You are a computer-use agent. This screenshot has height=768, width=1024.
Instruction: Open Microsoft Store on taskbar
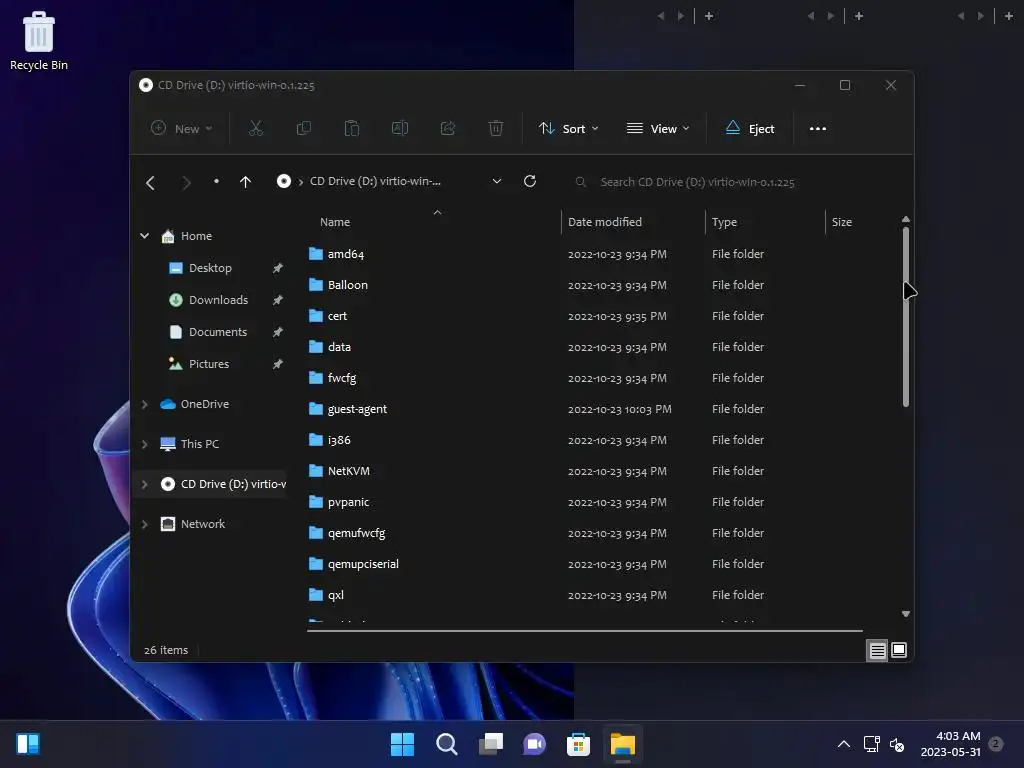(x=578, y=744)
